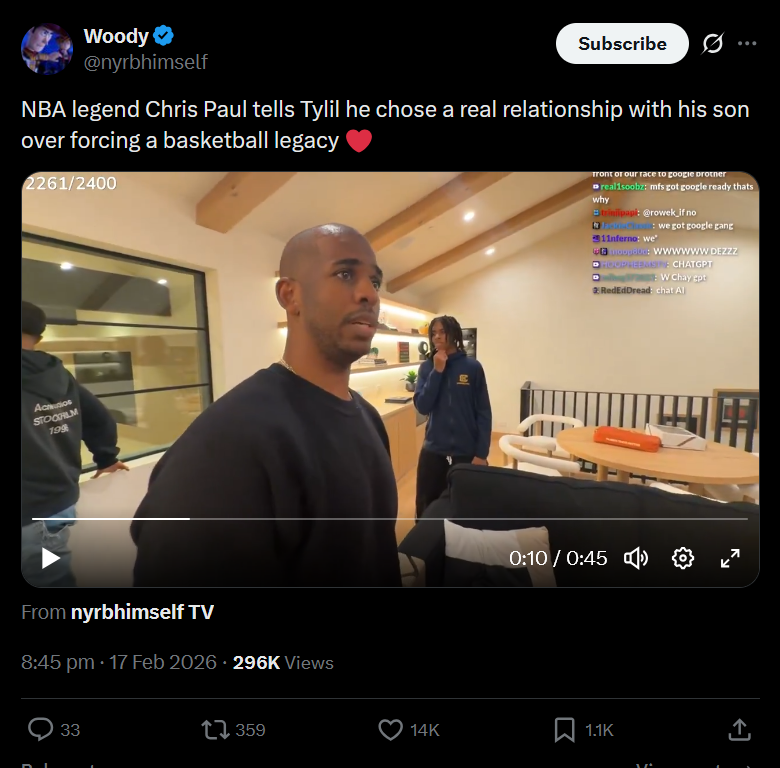
Task: Reply to the post via comment icon
Action: [x=40, y=730]
